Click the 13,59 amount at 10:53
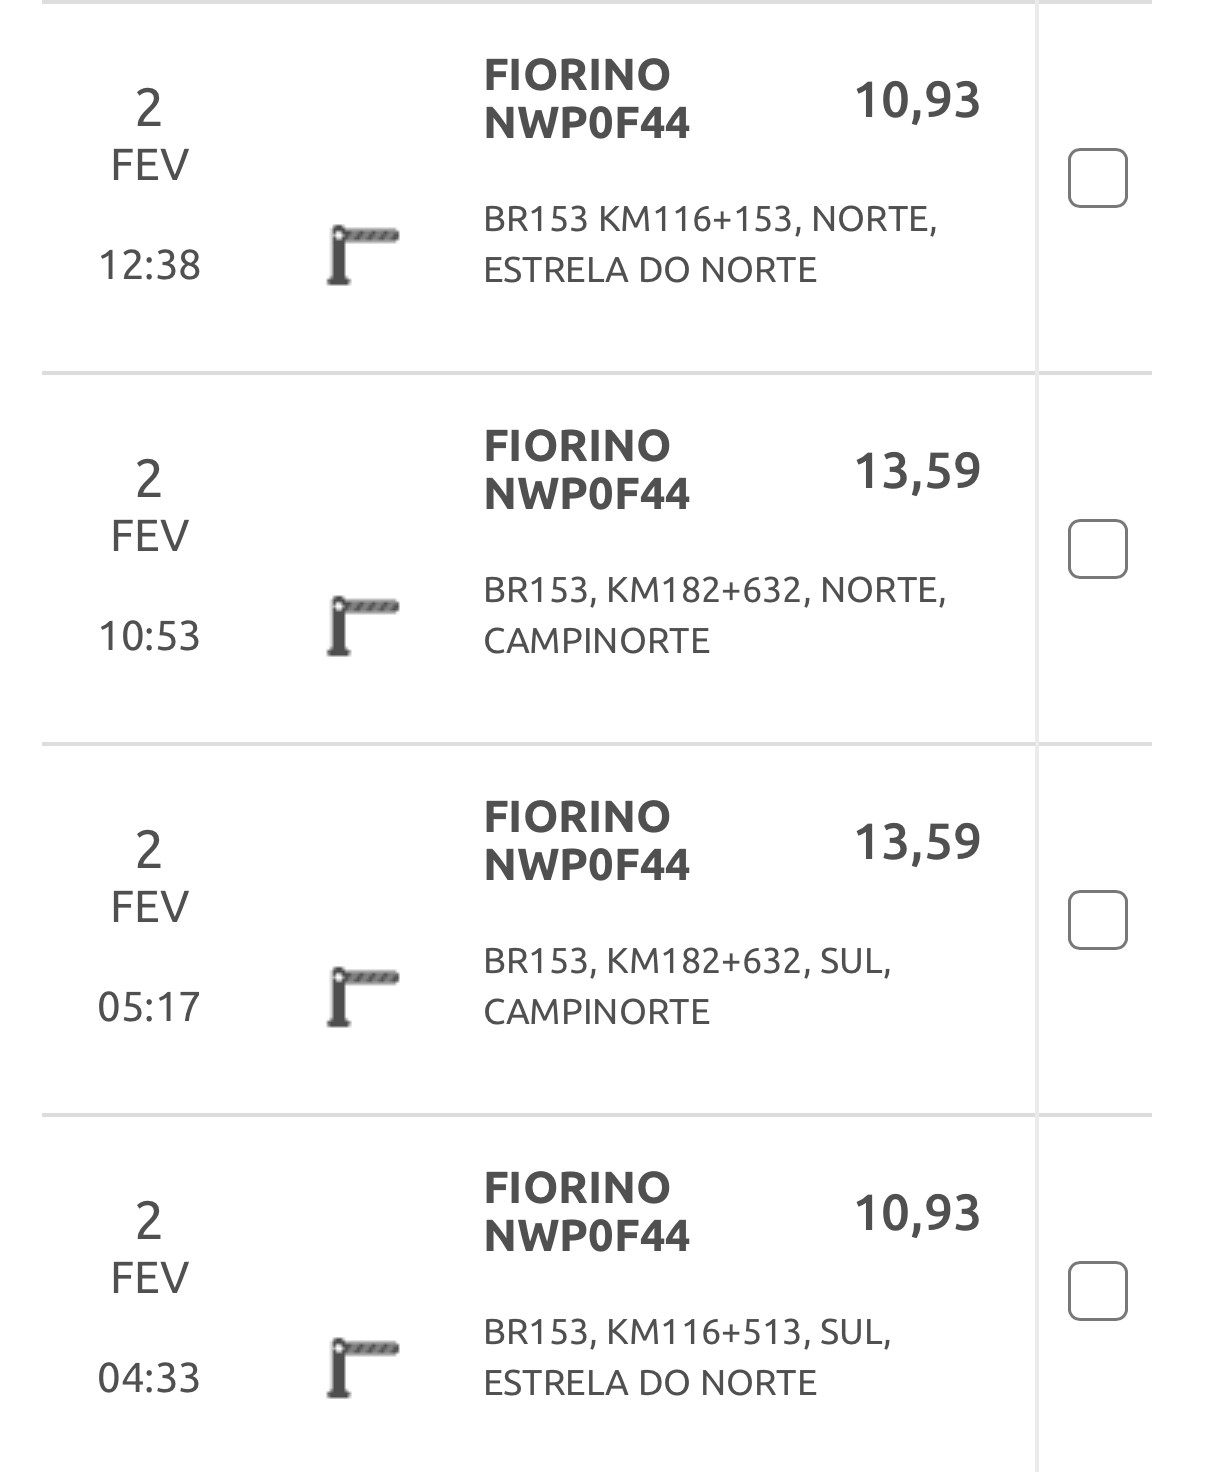 (x=917, y=471)
